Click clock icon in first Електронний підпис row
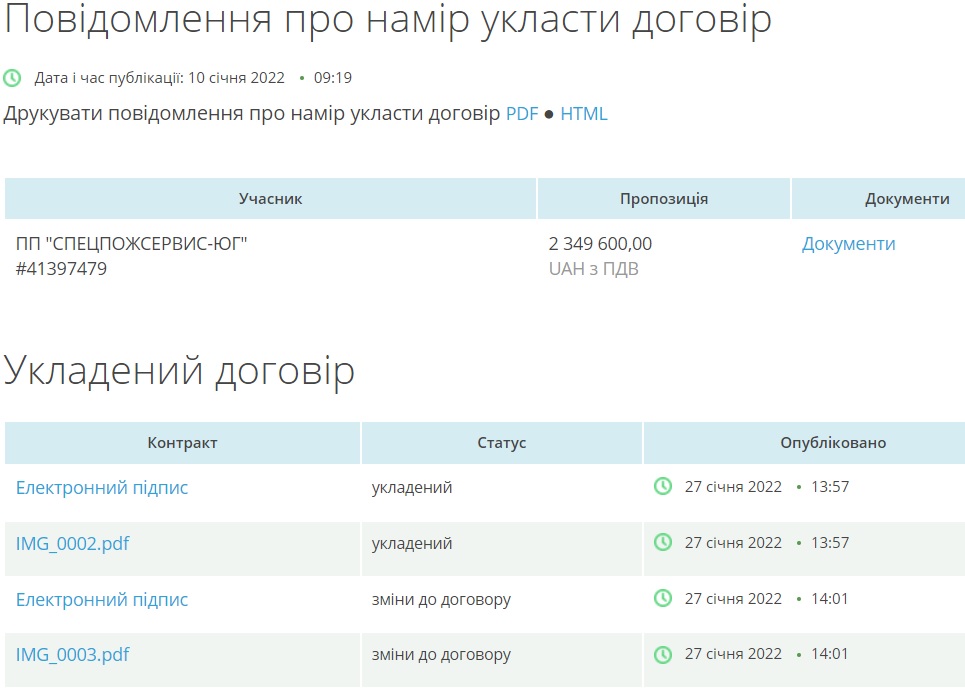Screen dimensions: 965x695 [x=662, y=487]
